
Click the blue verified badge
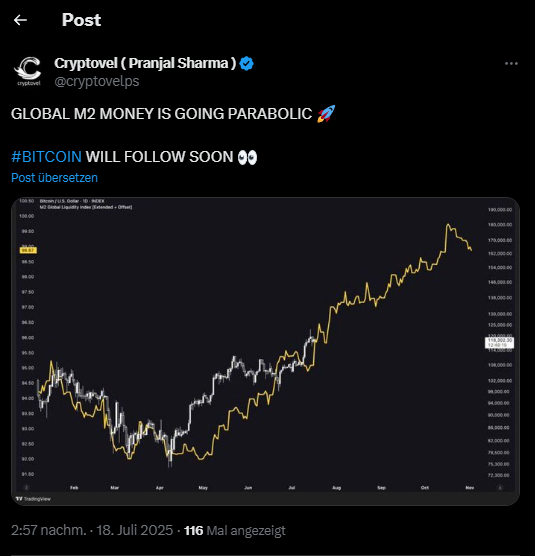(246, 63)
